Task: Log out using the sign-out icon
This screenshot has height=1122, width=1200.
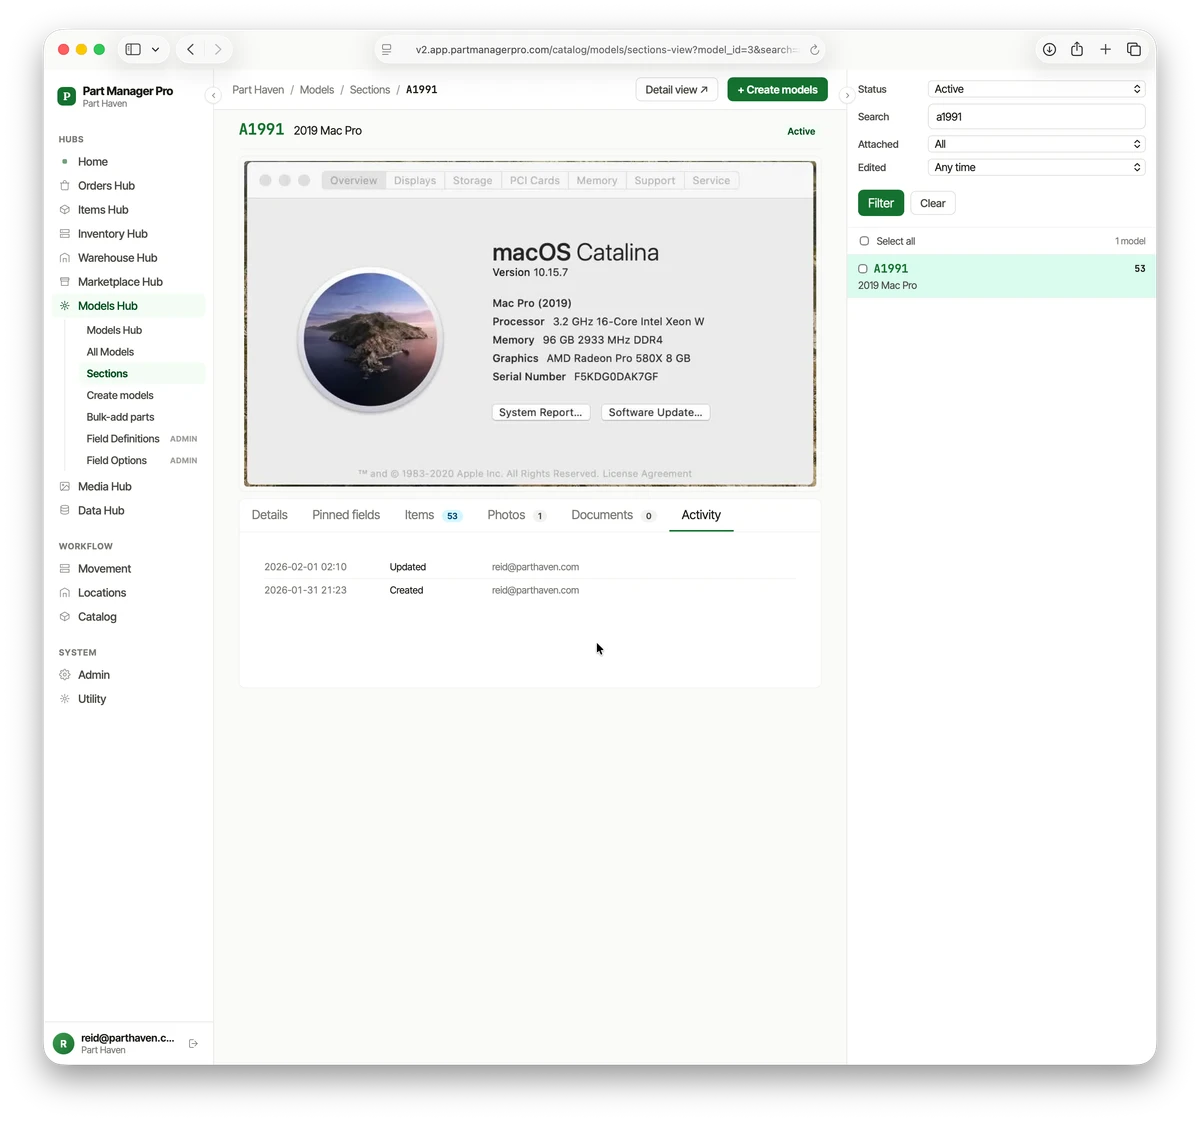Action: coord(193,1044)
